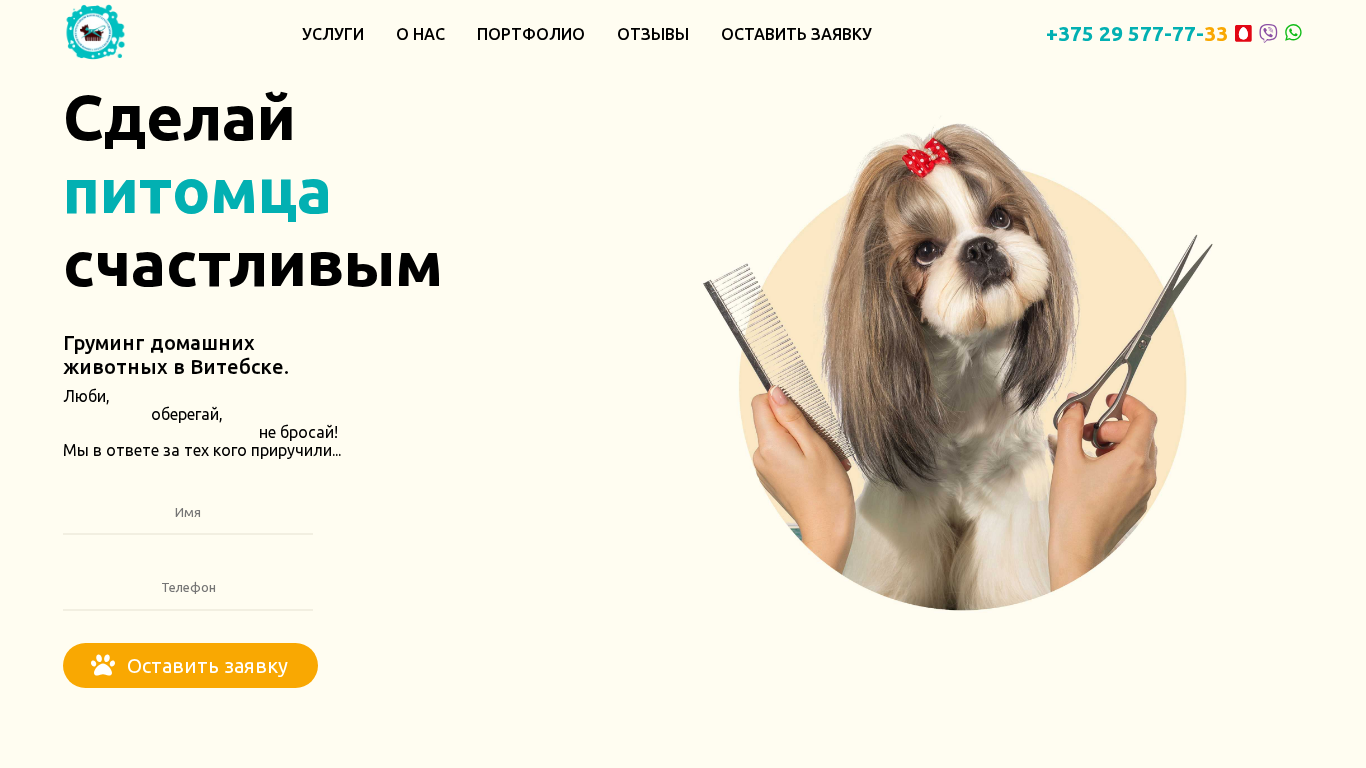Select Оставить заявку in top navigation

(x=796, y=34)
